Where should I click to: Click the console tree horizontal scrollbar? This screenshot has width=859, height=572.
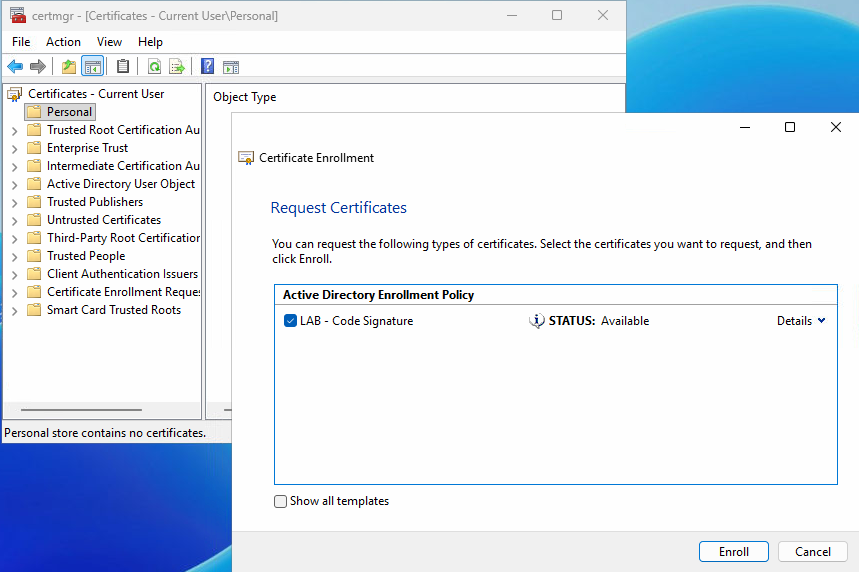click(x=80, y=410)
